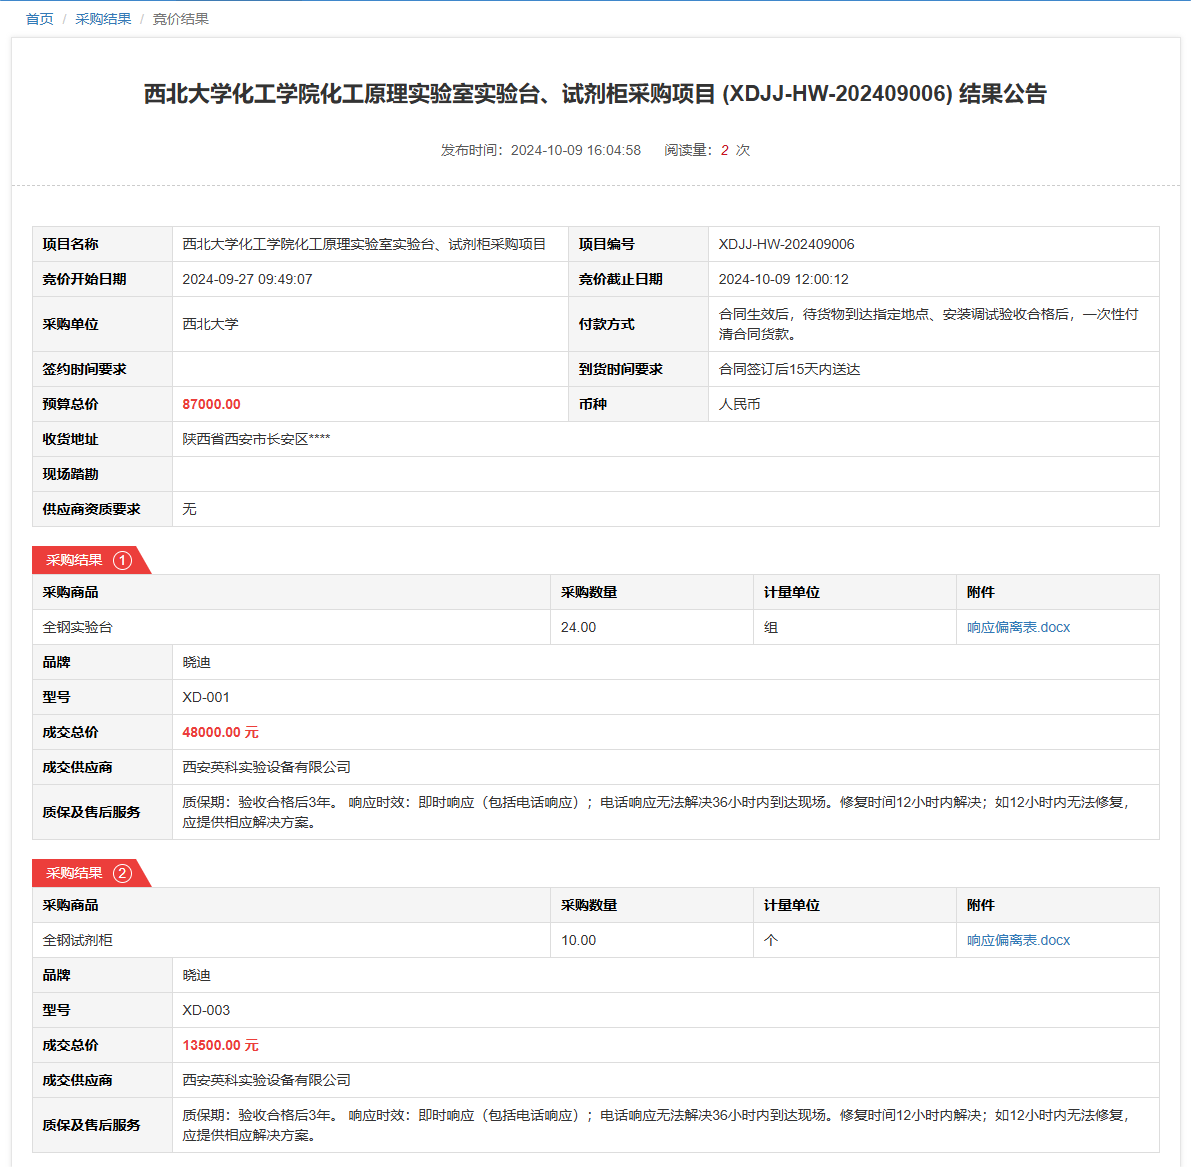Click the project number XDJJ-HW-202409006 table cell
The height and width of the screenshot is (1167, 1191).
coord(786,244)
